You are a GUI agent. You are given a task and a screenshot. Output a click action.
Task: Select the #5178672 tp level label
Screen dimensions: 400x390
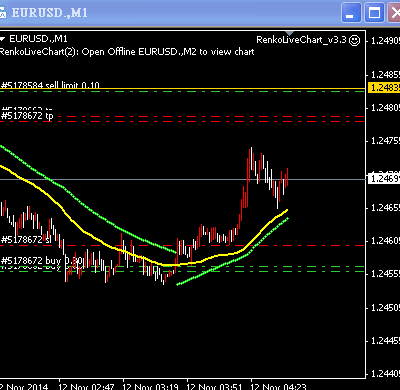point(27,116)
